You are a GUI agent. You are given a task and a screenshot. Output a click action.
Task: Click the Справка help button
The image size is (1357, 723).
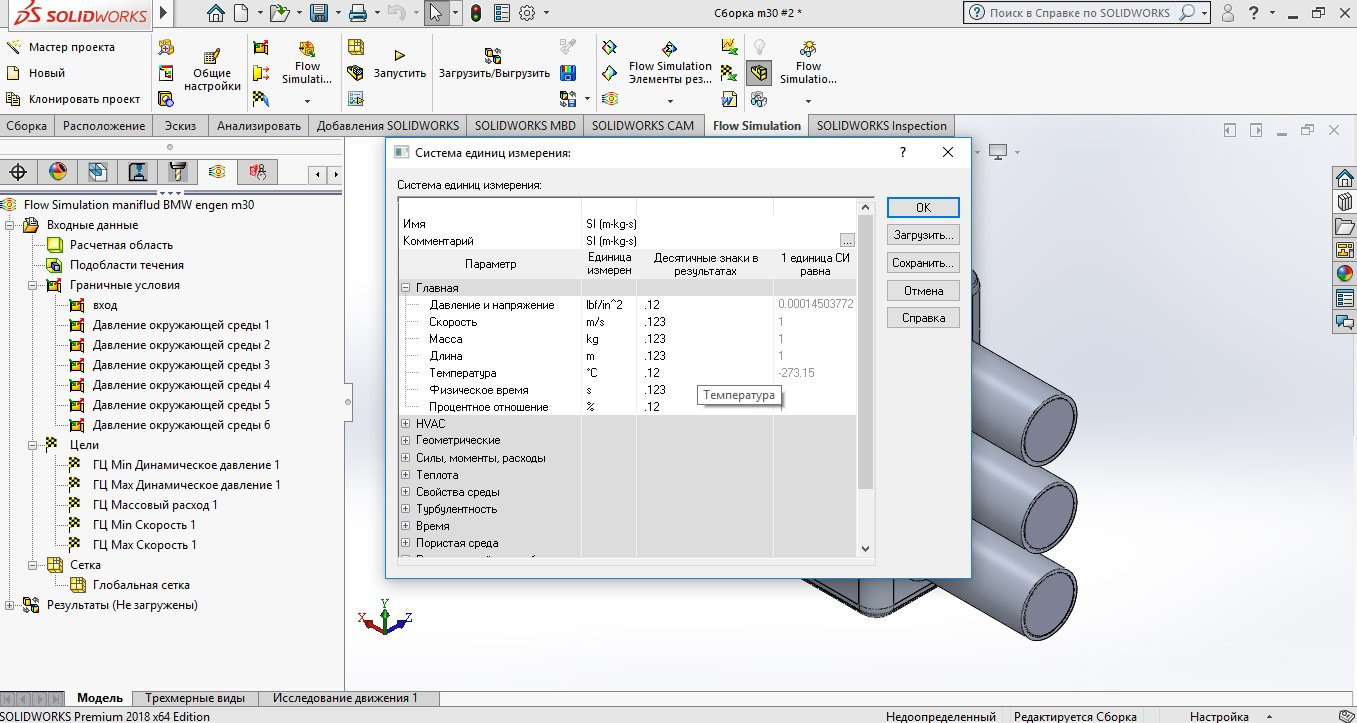[923, 318]
